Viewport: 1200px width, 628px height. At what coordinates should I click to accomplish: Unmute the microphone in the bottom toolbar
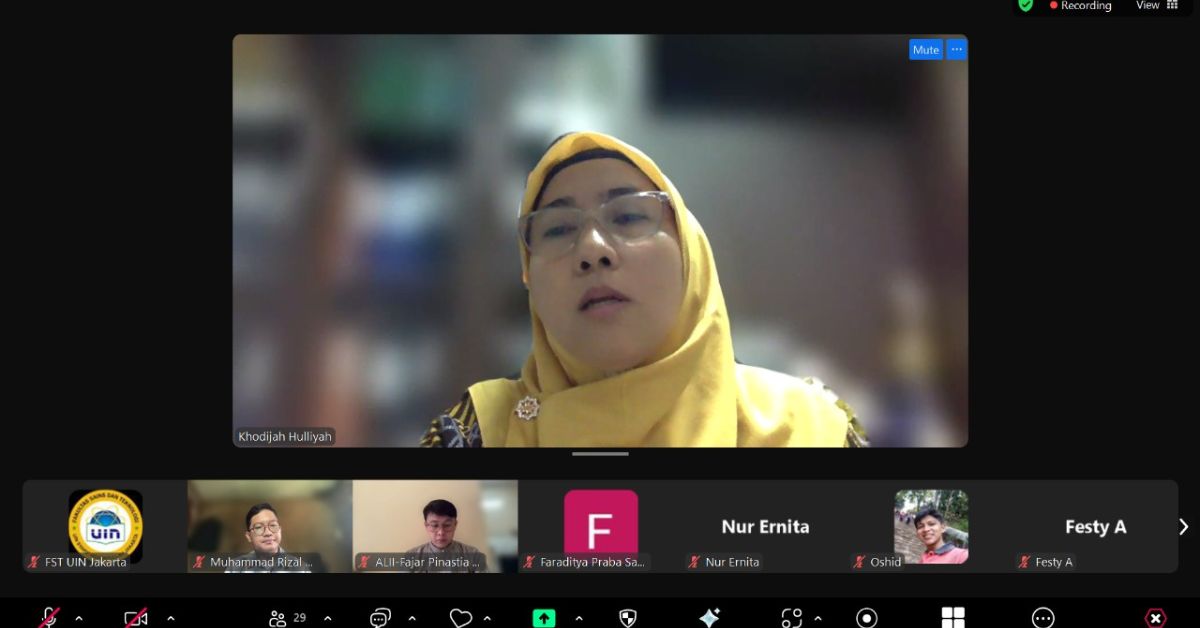coord(48,618)
